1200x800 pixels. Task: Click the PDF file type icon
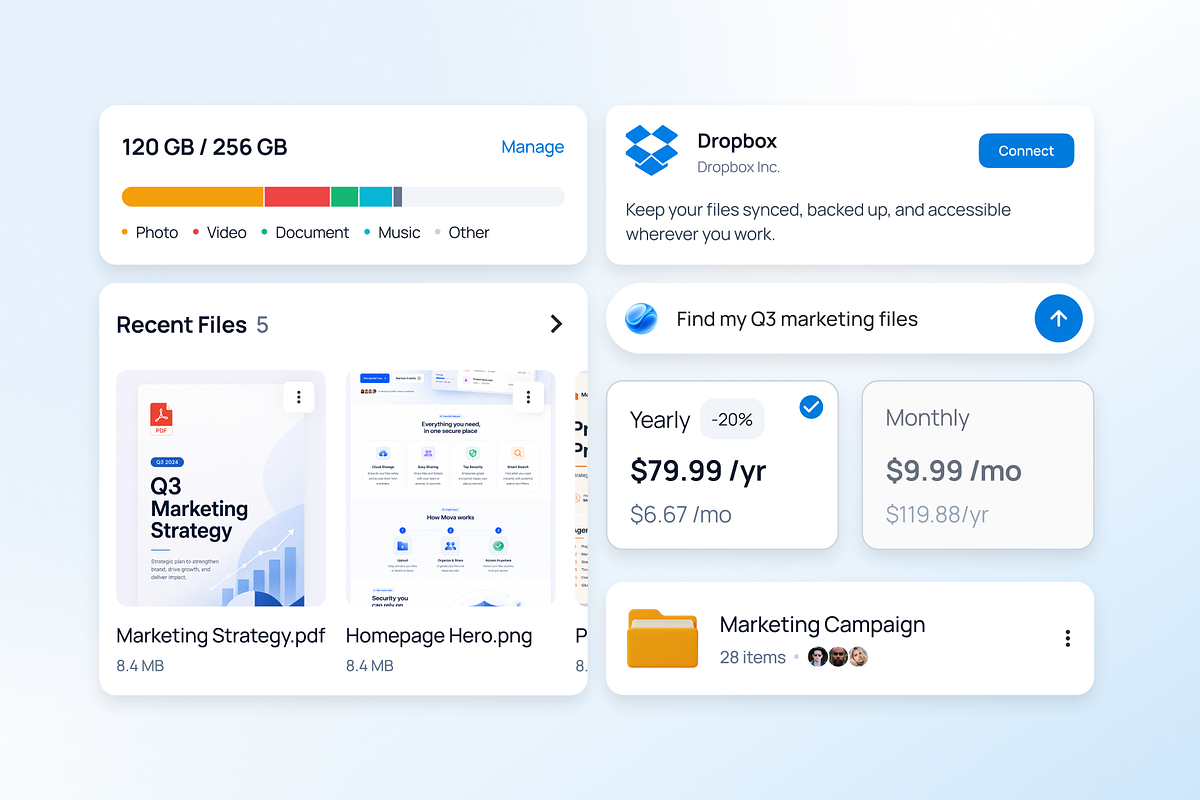[x=161, y=418]
